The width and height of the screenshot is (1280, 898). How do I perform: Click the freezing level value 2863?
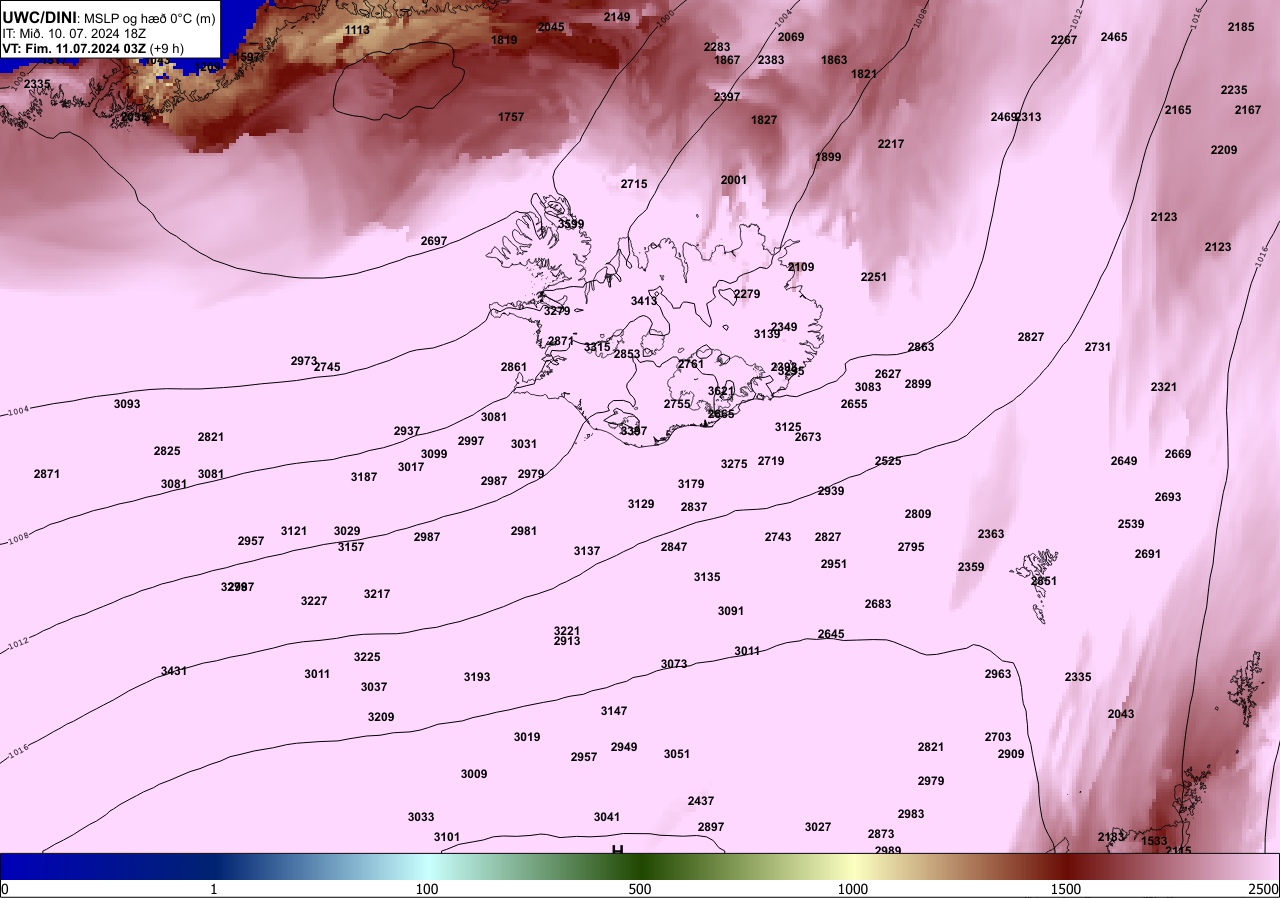click(921, 347)
